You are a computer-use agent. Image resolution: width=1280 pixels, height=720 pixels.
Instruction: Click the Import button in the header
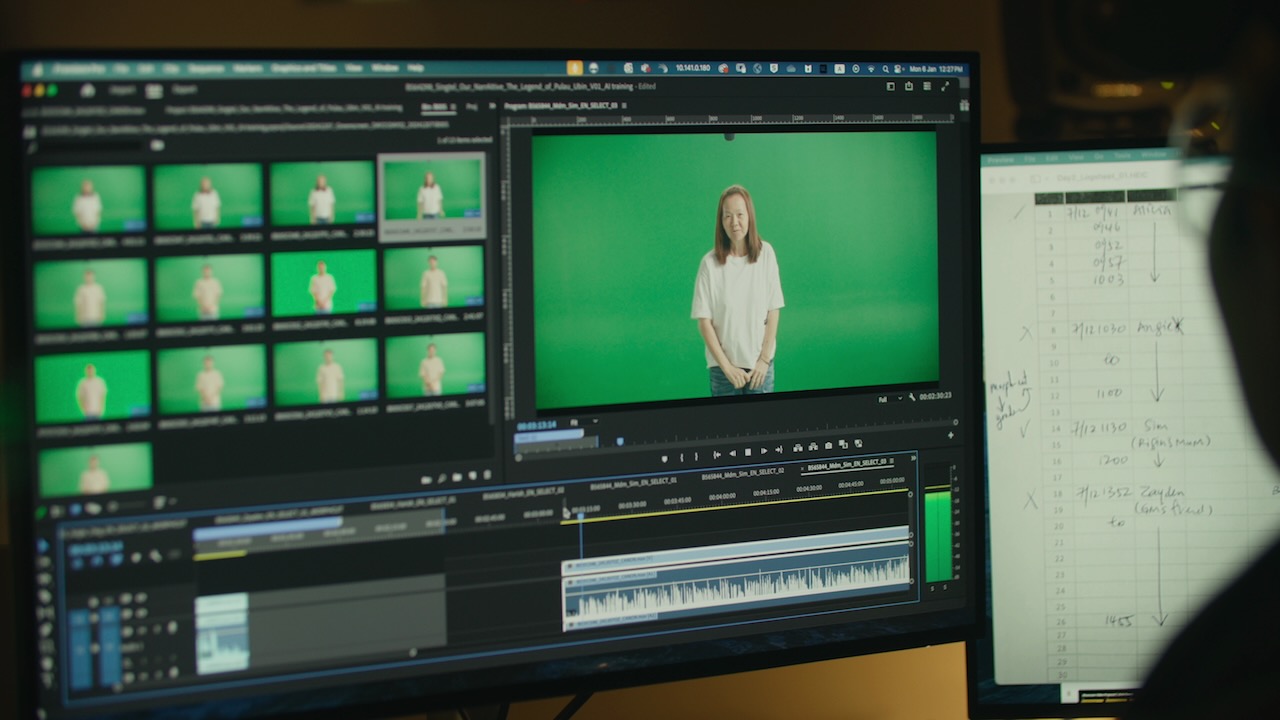pyautogui.click(x=123, y=89)
